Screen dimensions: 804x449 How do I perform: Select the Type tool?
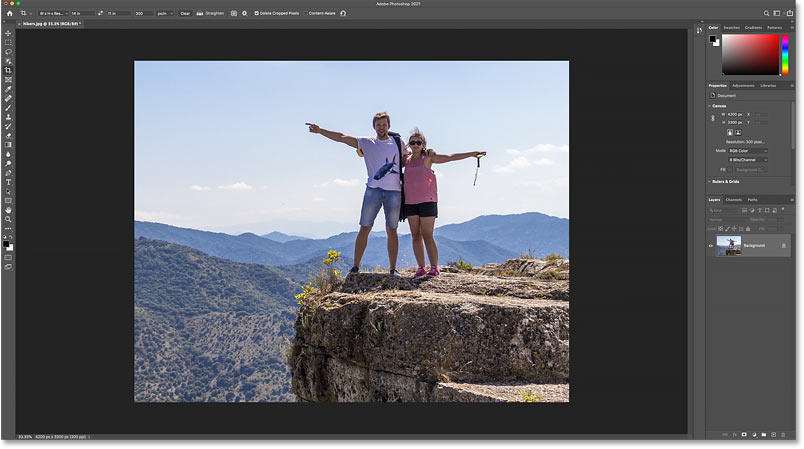8,182
